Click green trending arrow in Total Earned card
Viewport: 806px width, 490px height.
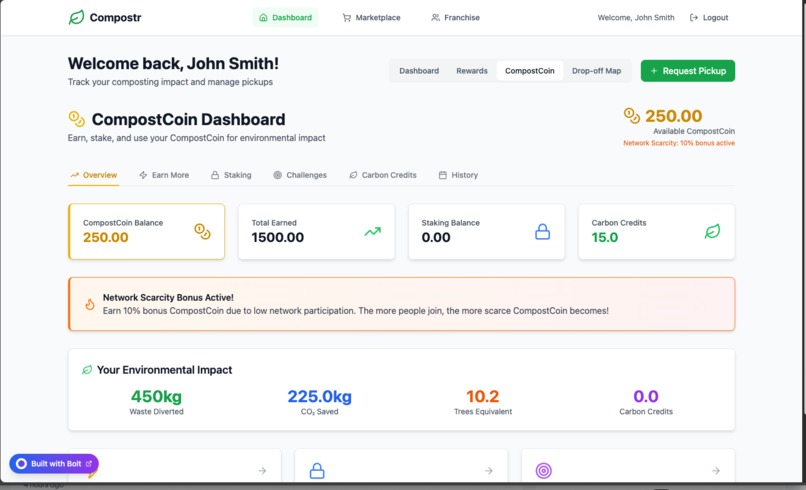[x=373, y=231]
